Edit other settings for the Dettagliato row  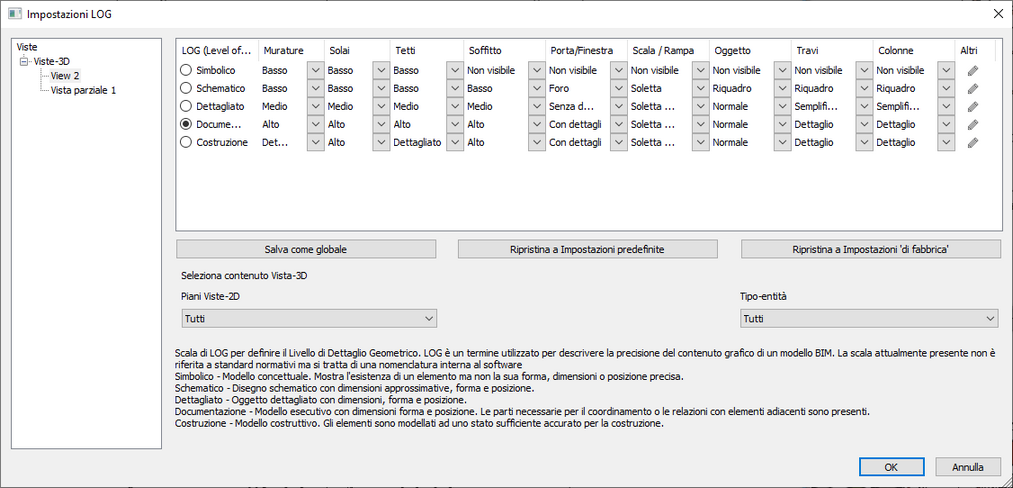tap(972, 107)
